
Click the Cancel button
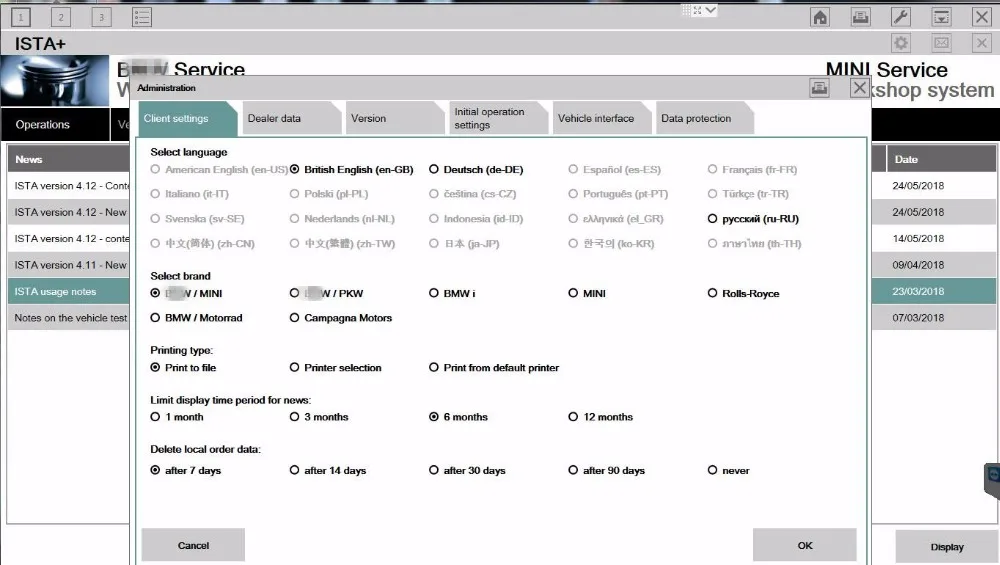tap(193, 545)
